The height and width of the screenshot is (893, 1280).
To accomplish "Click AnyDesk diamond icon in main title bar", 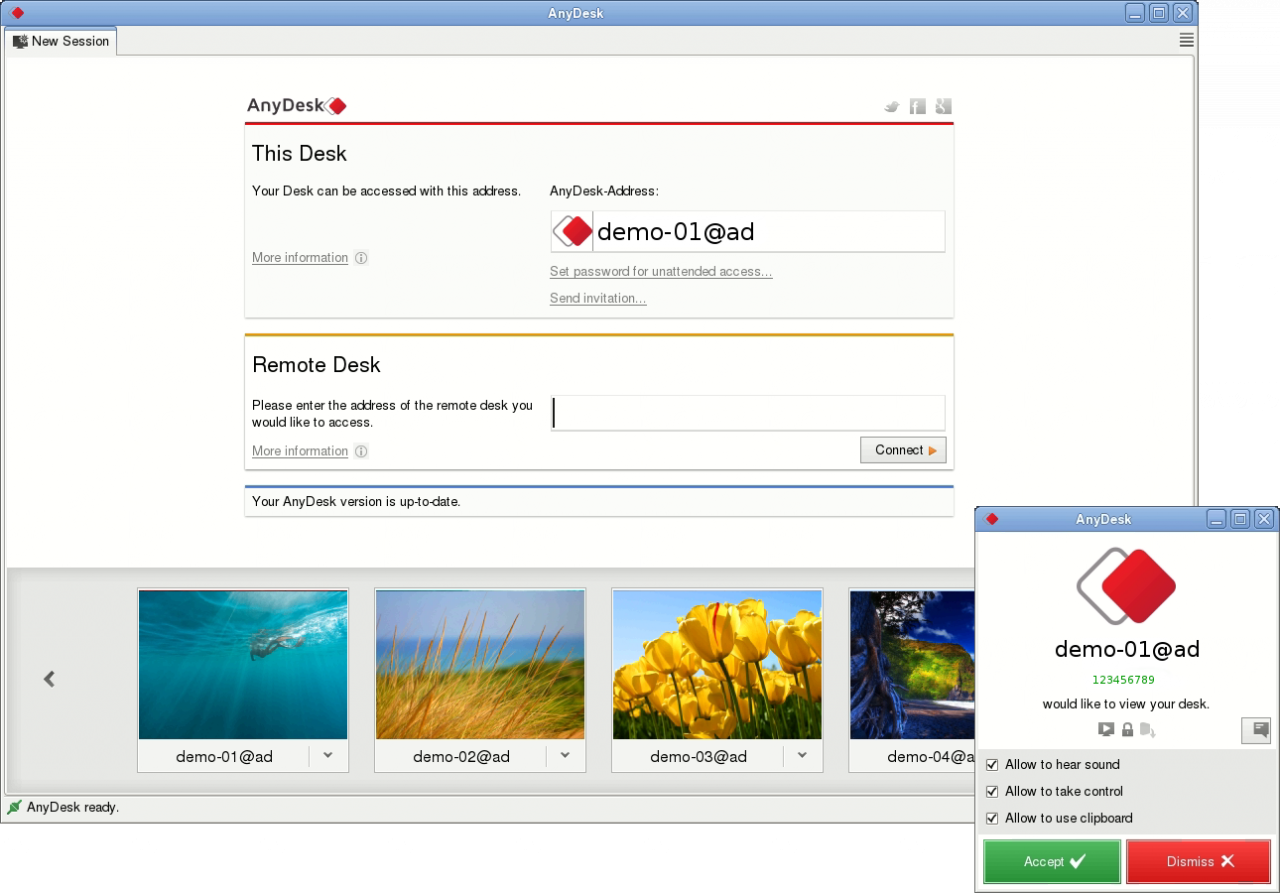I will click(17, 13).
